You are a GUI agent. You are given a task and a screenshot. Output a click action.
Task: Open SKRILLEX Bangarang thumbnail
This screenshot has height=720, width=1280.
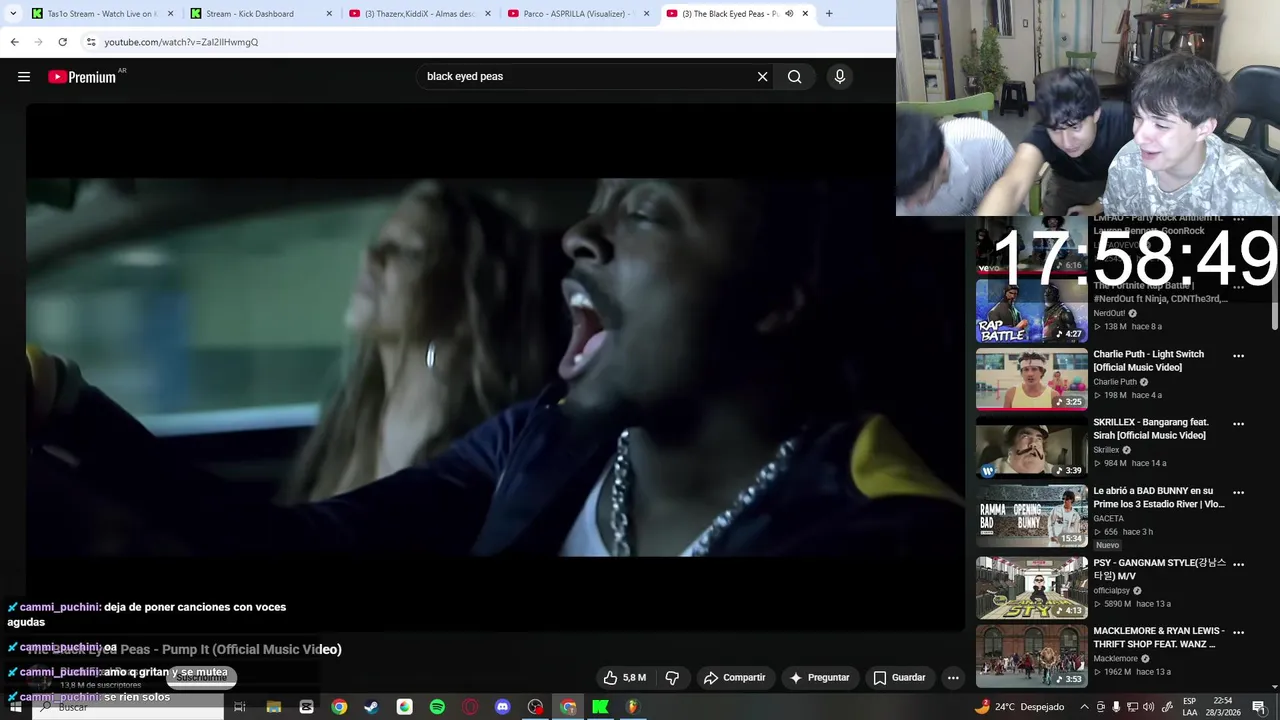(1031, 448)
